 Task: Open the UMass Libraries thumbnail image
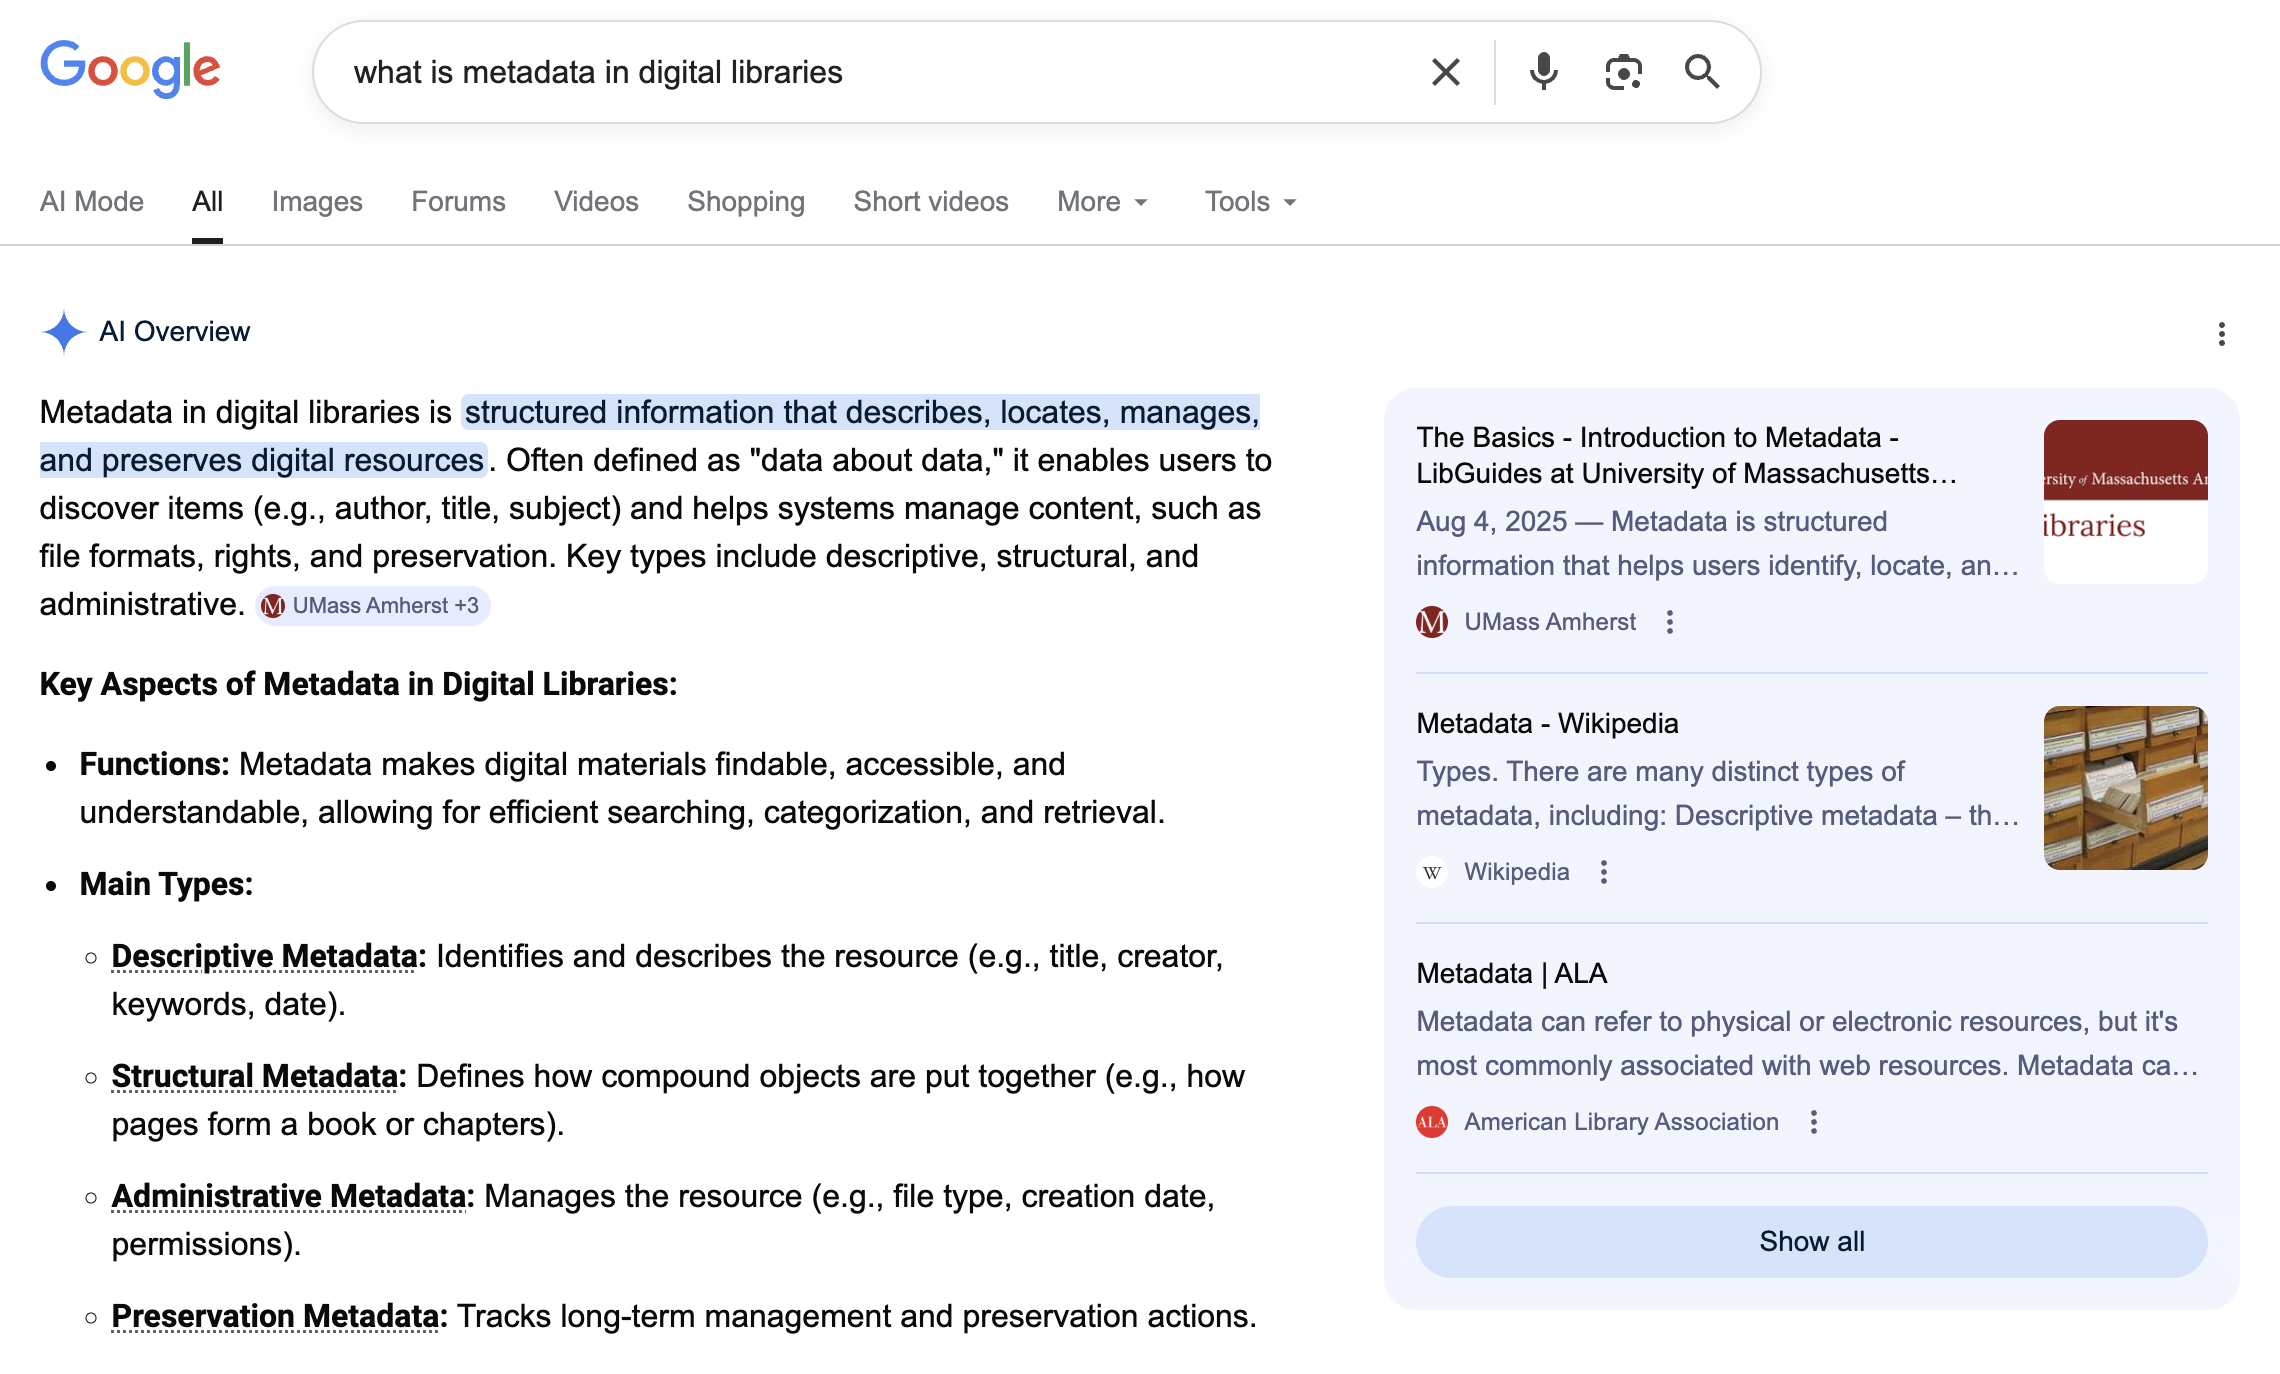(2125, 502)
